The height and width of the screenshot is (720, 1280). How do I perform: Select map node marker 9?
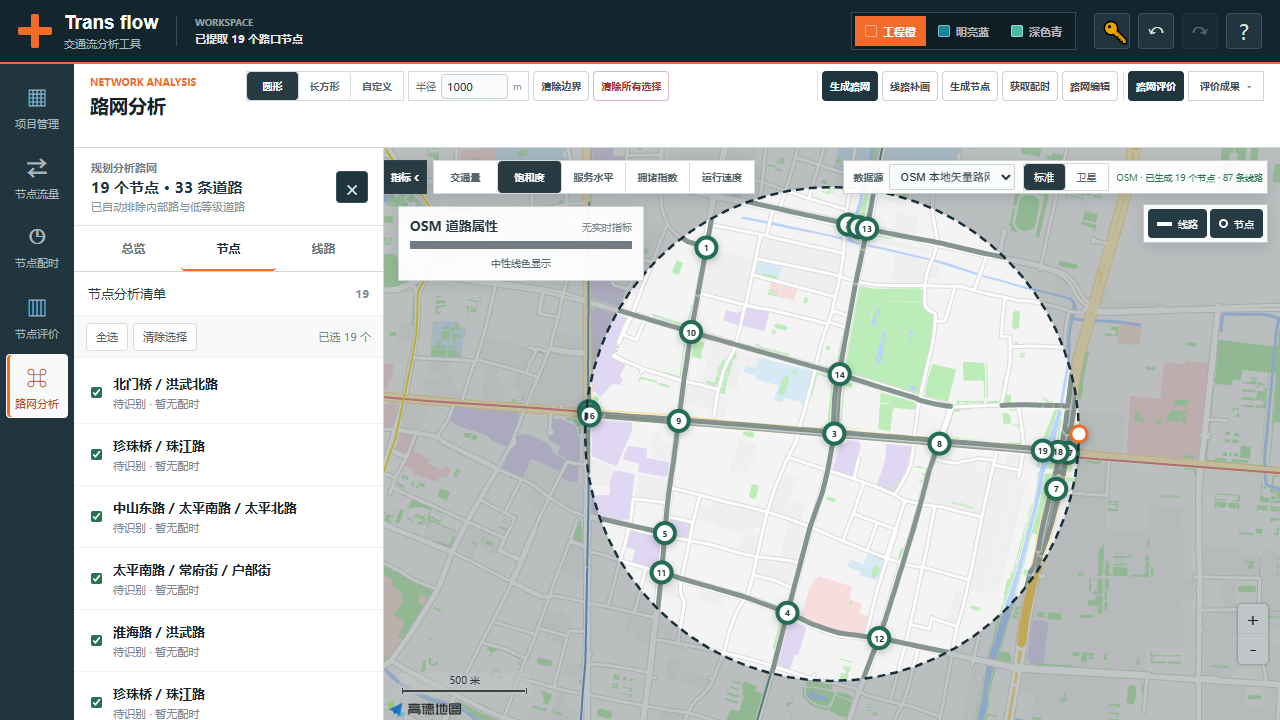(x=678, y=421)
